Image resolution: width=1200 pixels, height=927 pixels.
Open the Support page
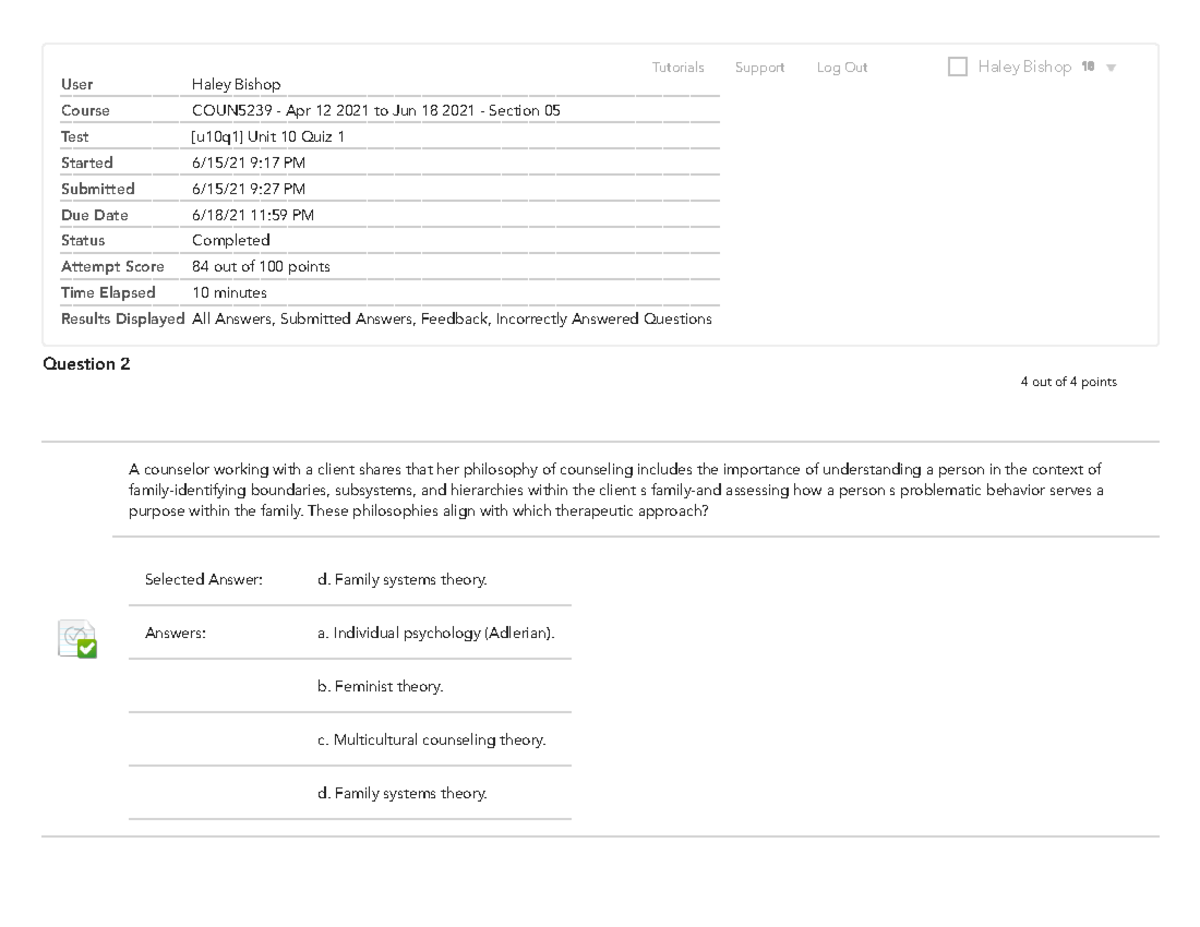(759, 66)
